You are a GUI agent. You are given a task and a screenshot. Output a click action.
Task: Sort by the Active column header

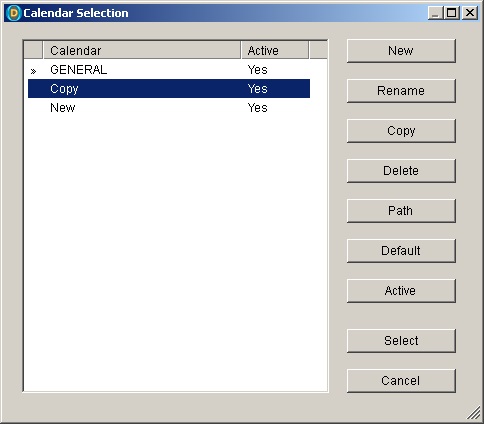click(x=275, y=50)
